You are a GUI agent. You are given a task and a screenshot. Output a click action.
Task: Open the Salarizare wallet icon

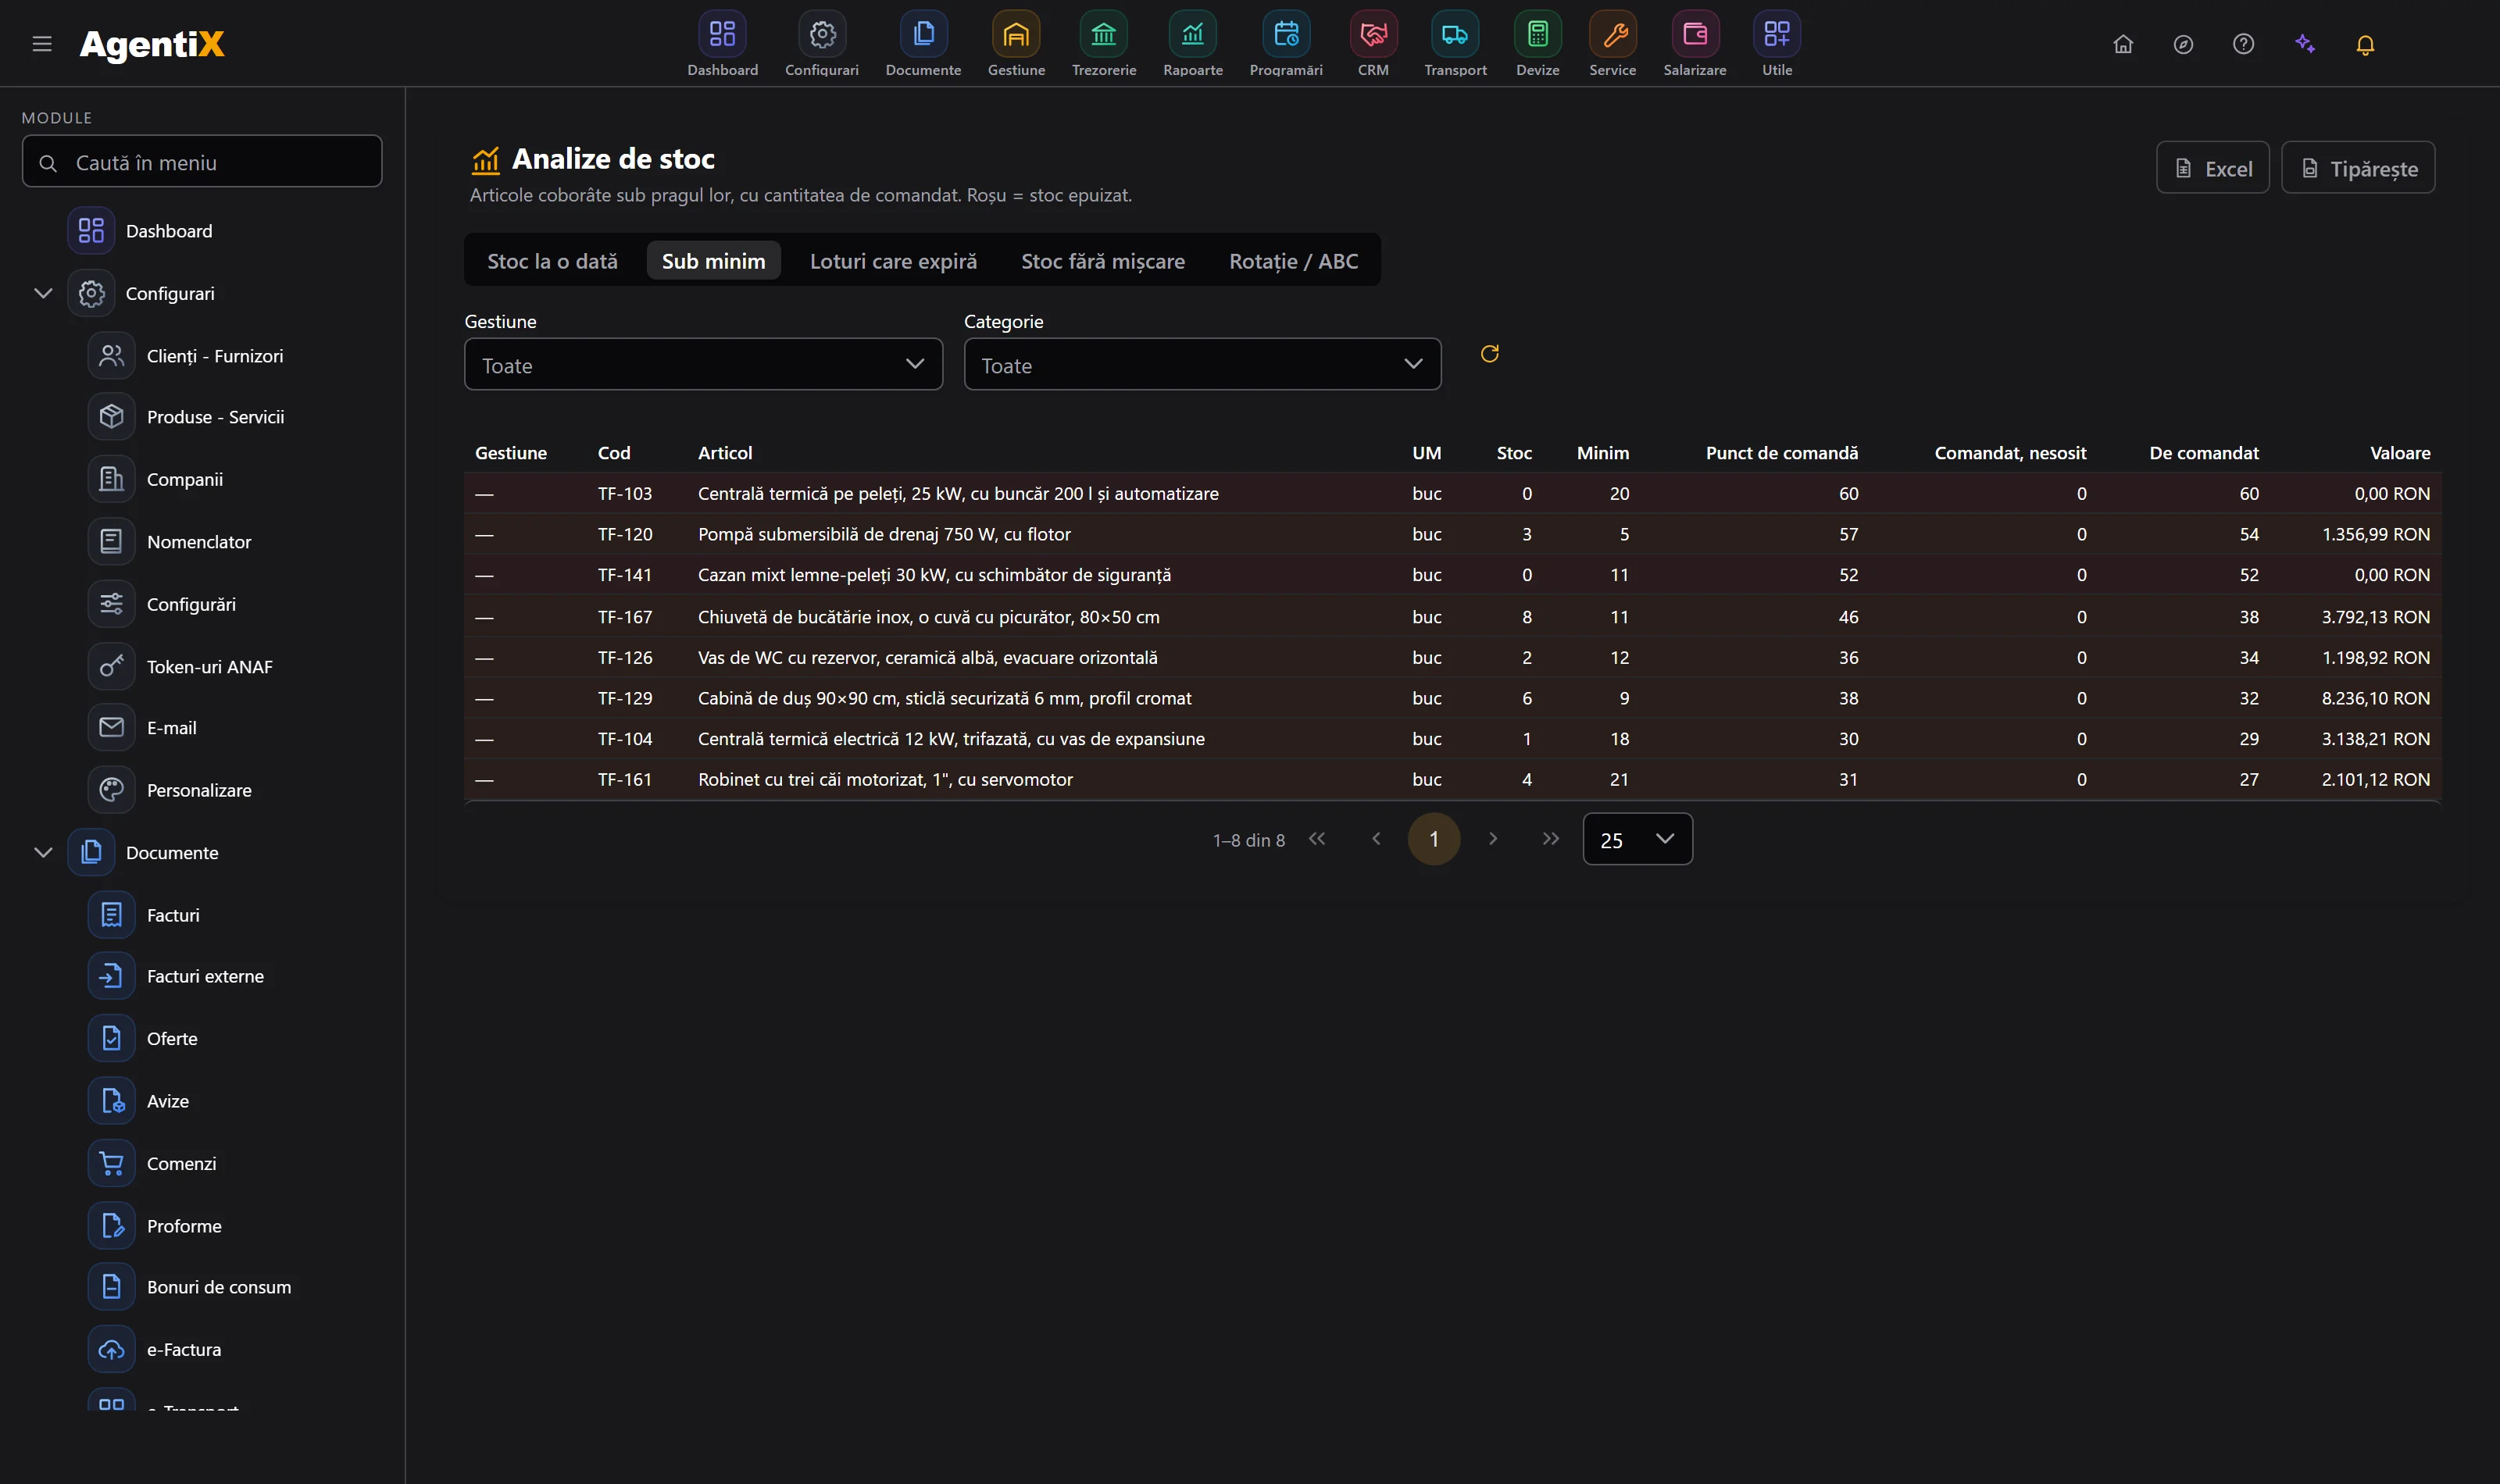[x=1695, y=34]
